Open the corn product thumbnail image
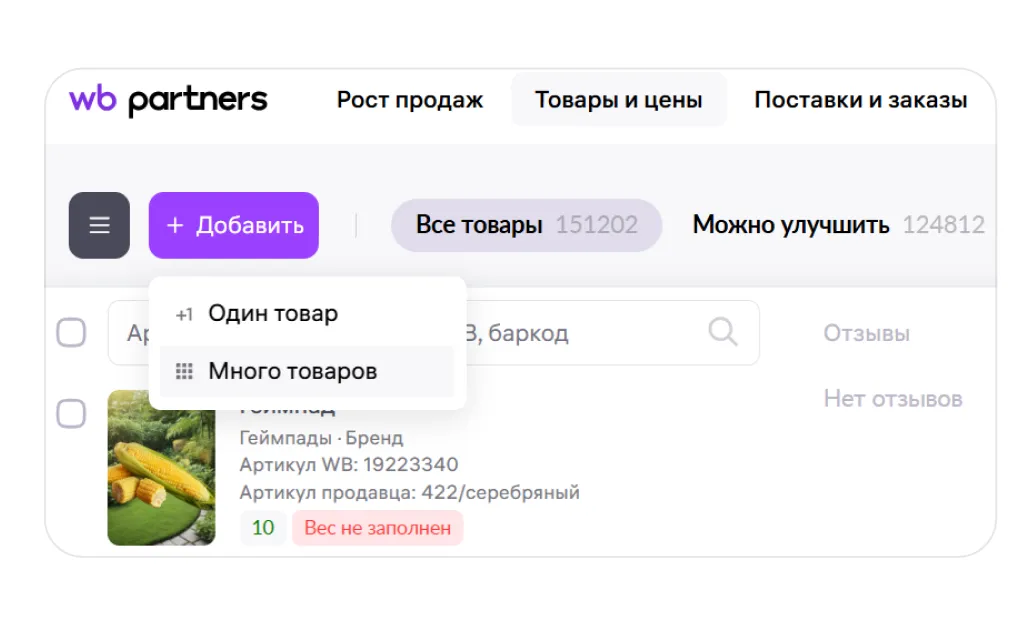1036x621 pixels. [x=161, y=468]
